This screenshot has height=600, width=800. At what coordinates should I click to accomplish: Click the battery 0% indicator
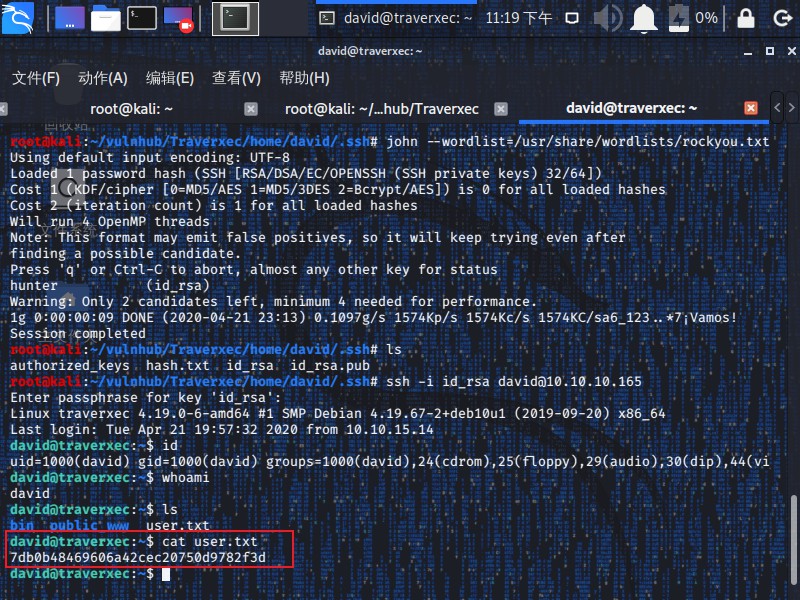(x=693, y=18)
